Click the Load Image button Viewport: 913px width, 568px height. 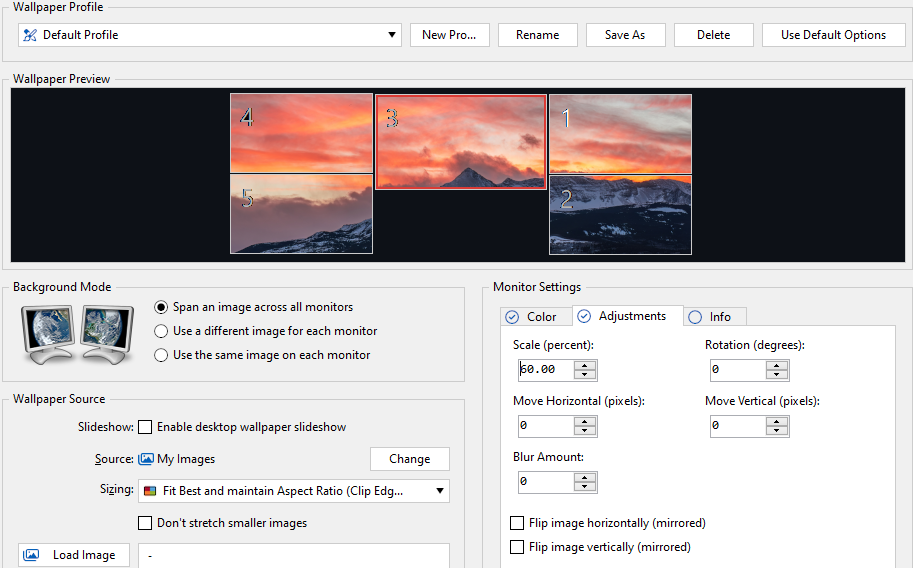click(74, 555)
